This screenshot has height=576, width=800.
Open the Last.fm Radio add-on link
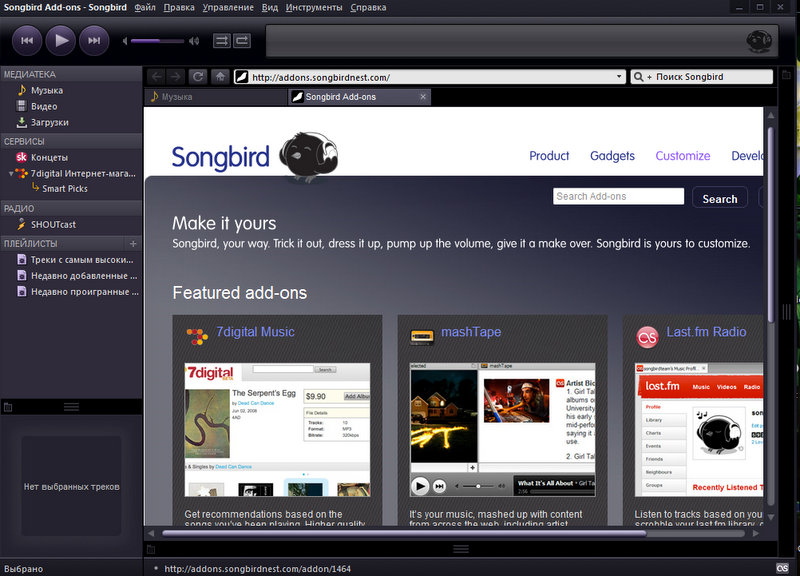click(706, 332)
